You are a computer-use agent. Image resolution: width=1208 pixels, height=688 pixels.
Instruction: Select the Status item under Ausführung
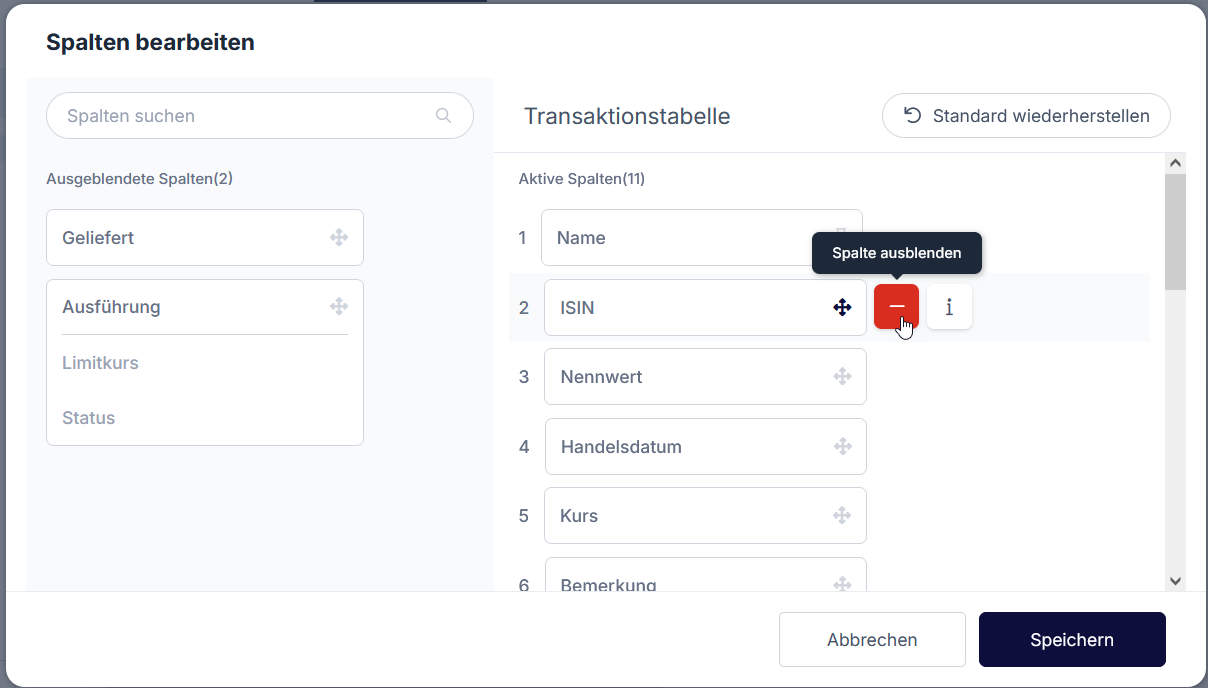(x=89, y=418)
